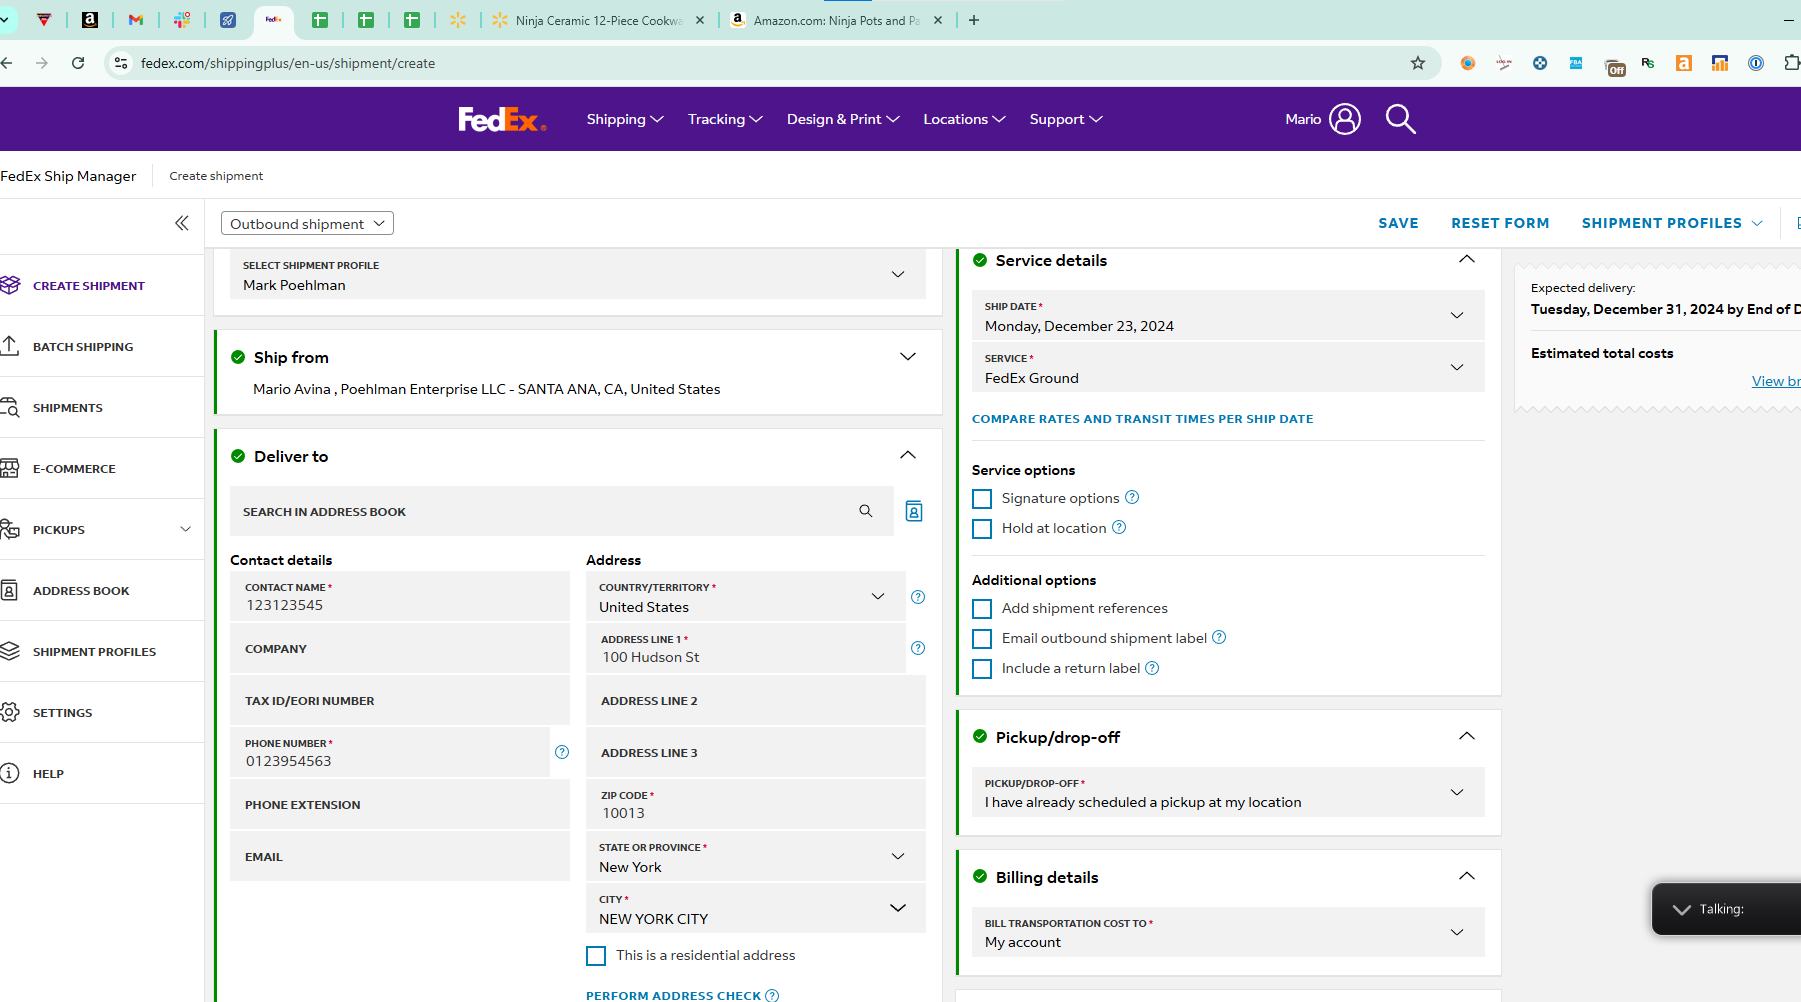The height and width of the screenshot is (1002, 1801).
Task: Show help for Hold at location
Action: 1119,527
